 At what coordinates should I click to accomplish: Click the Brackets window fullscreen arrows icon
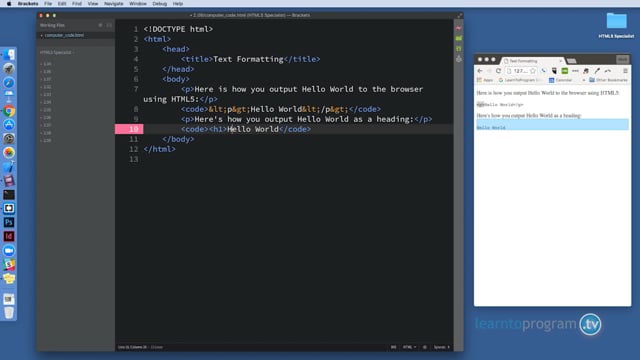click(460, 15)
